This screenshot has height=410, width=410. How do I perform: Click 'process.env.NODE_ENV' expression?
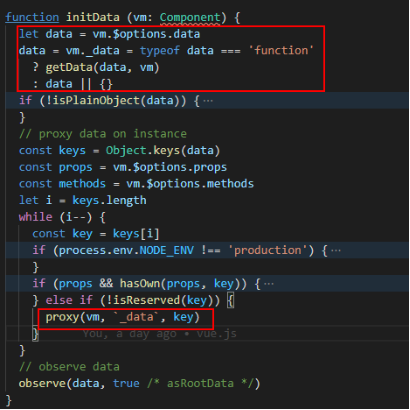[126, 251]
